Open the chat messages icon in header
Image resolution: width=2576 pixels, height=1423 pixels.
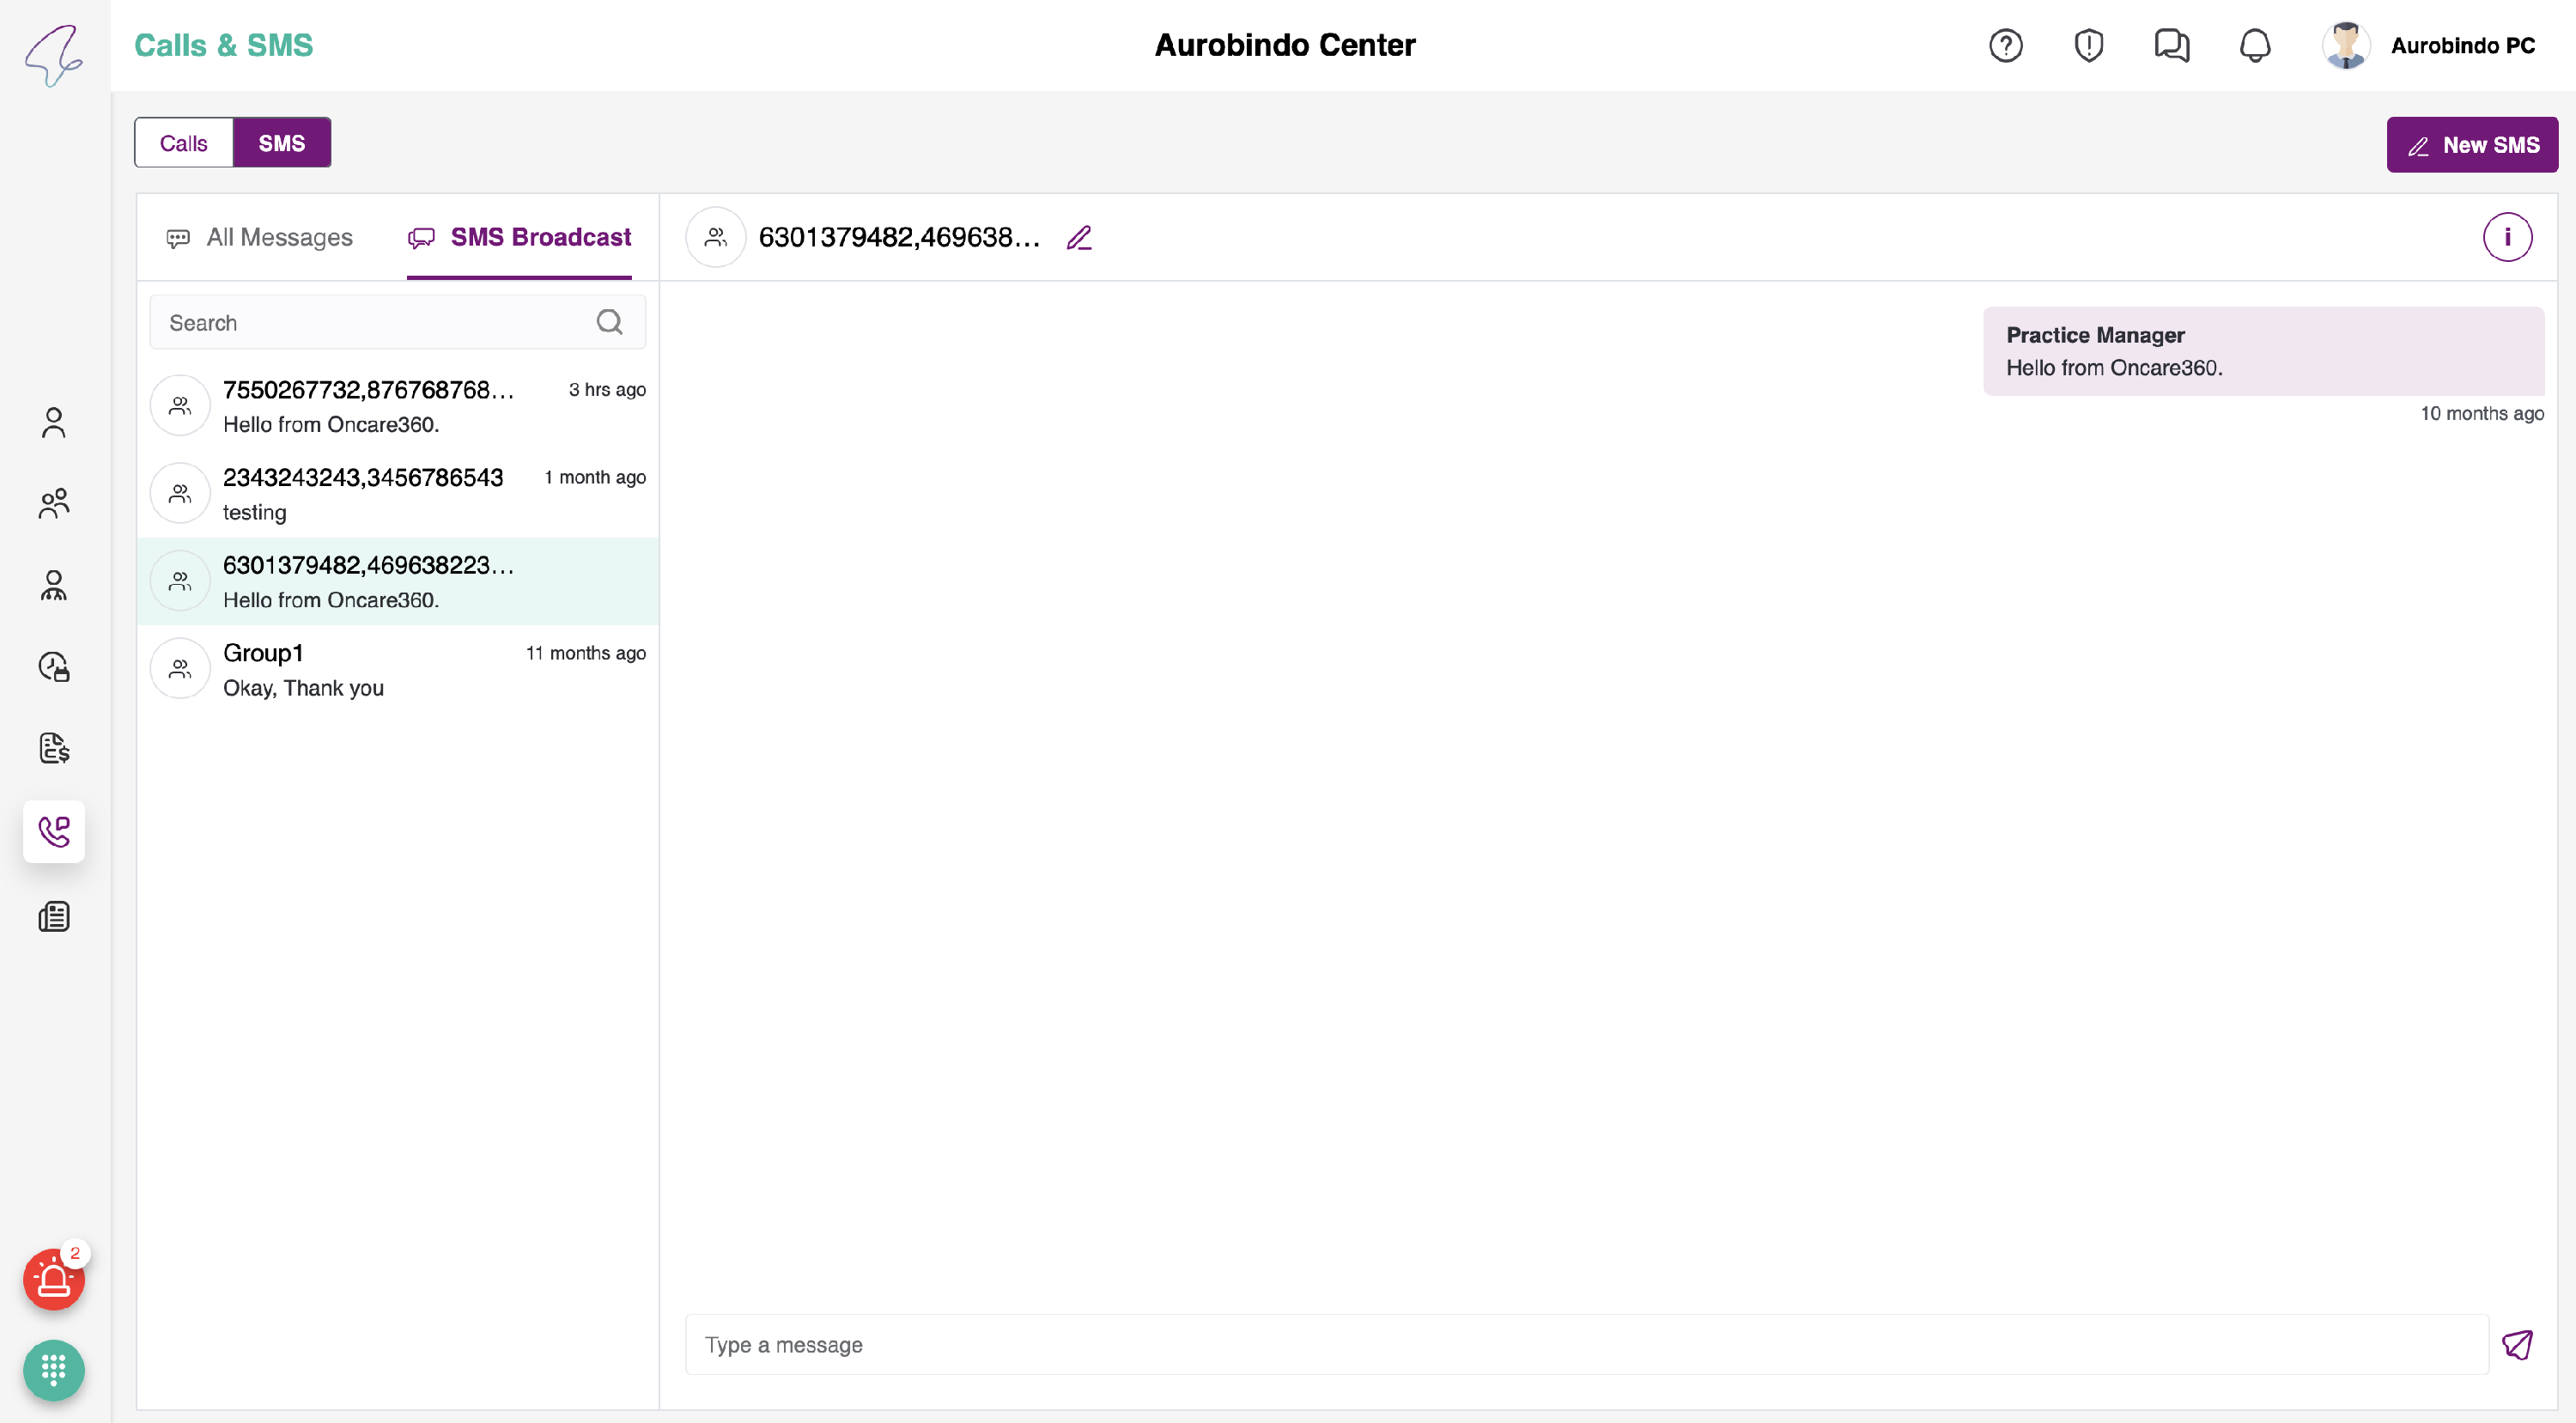coord(2171,46)
